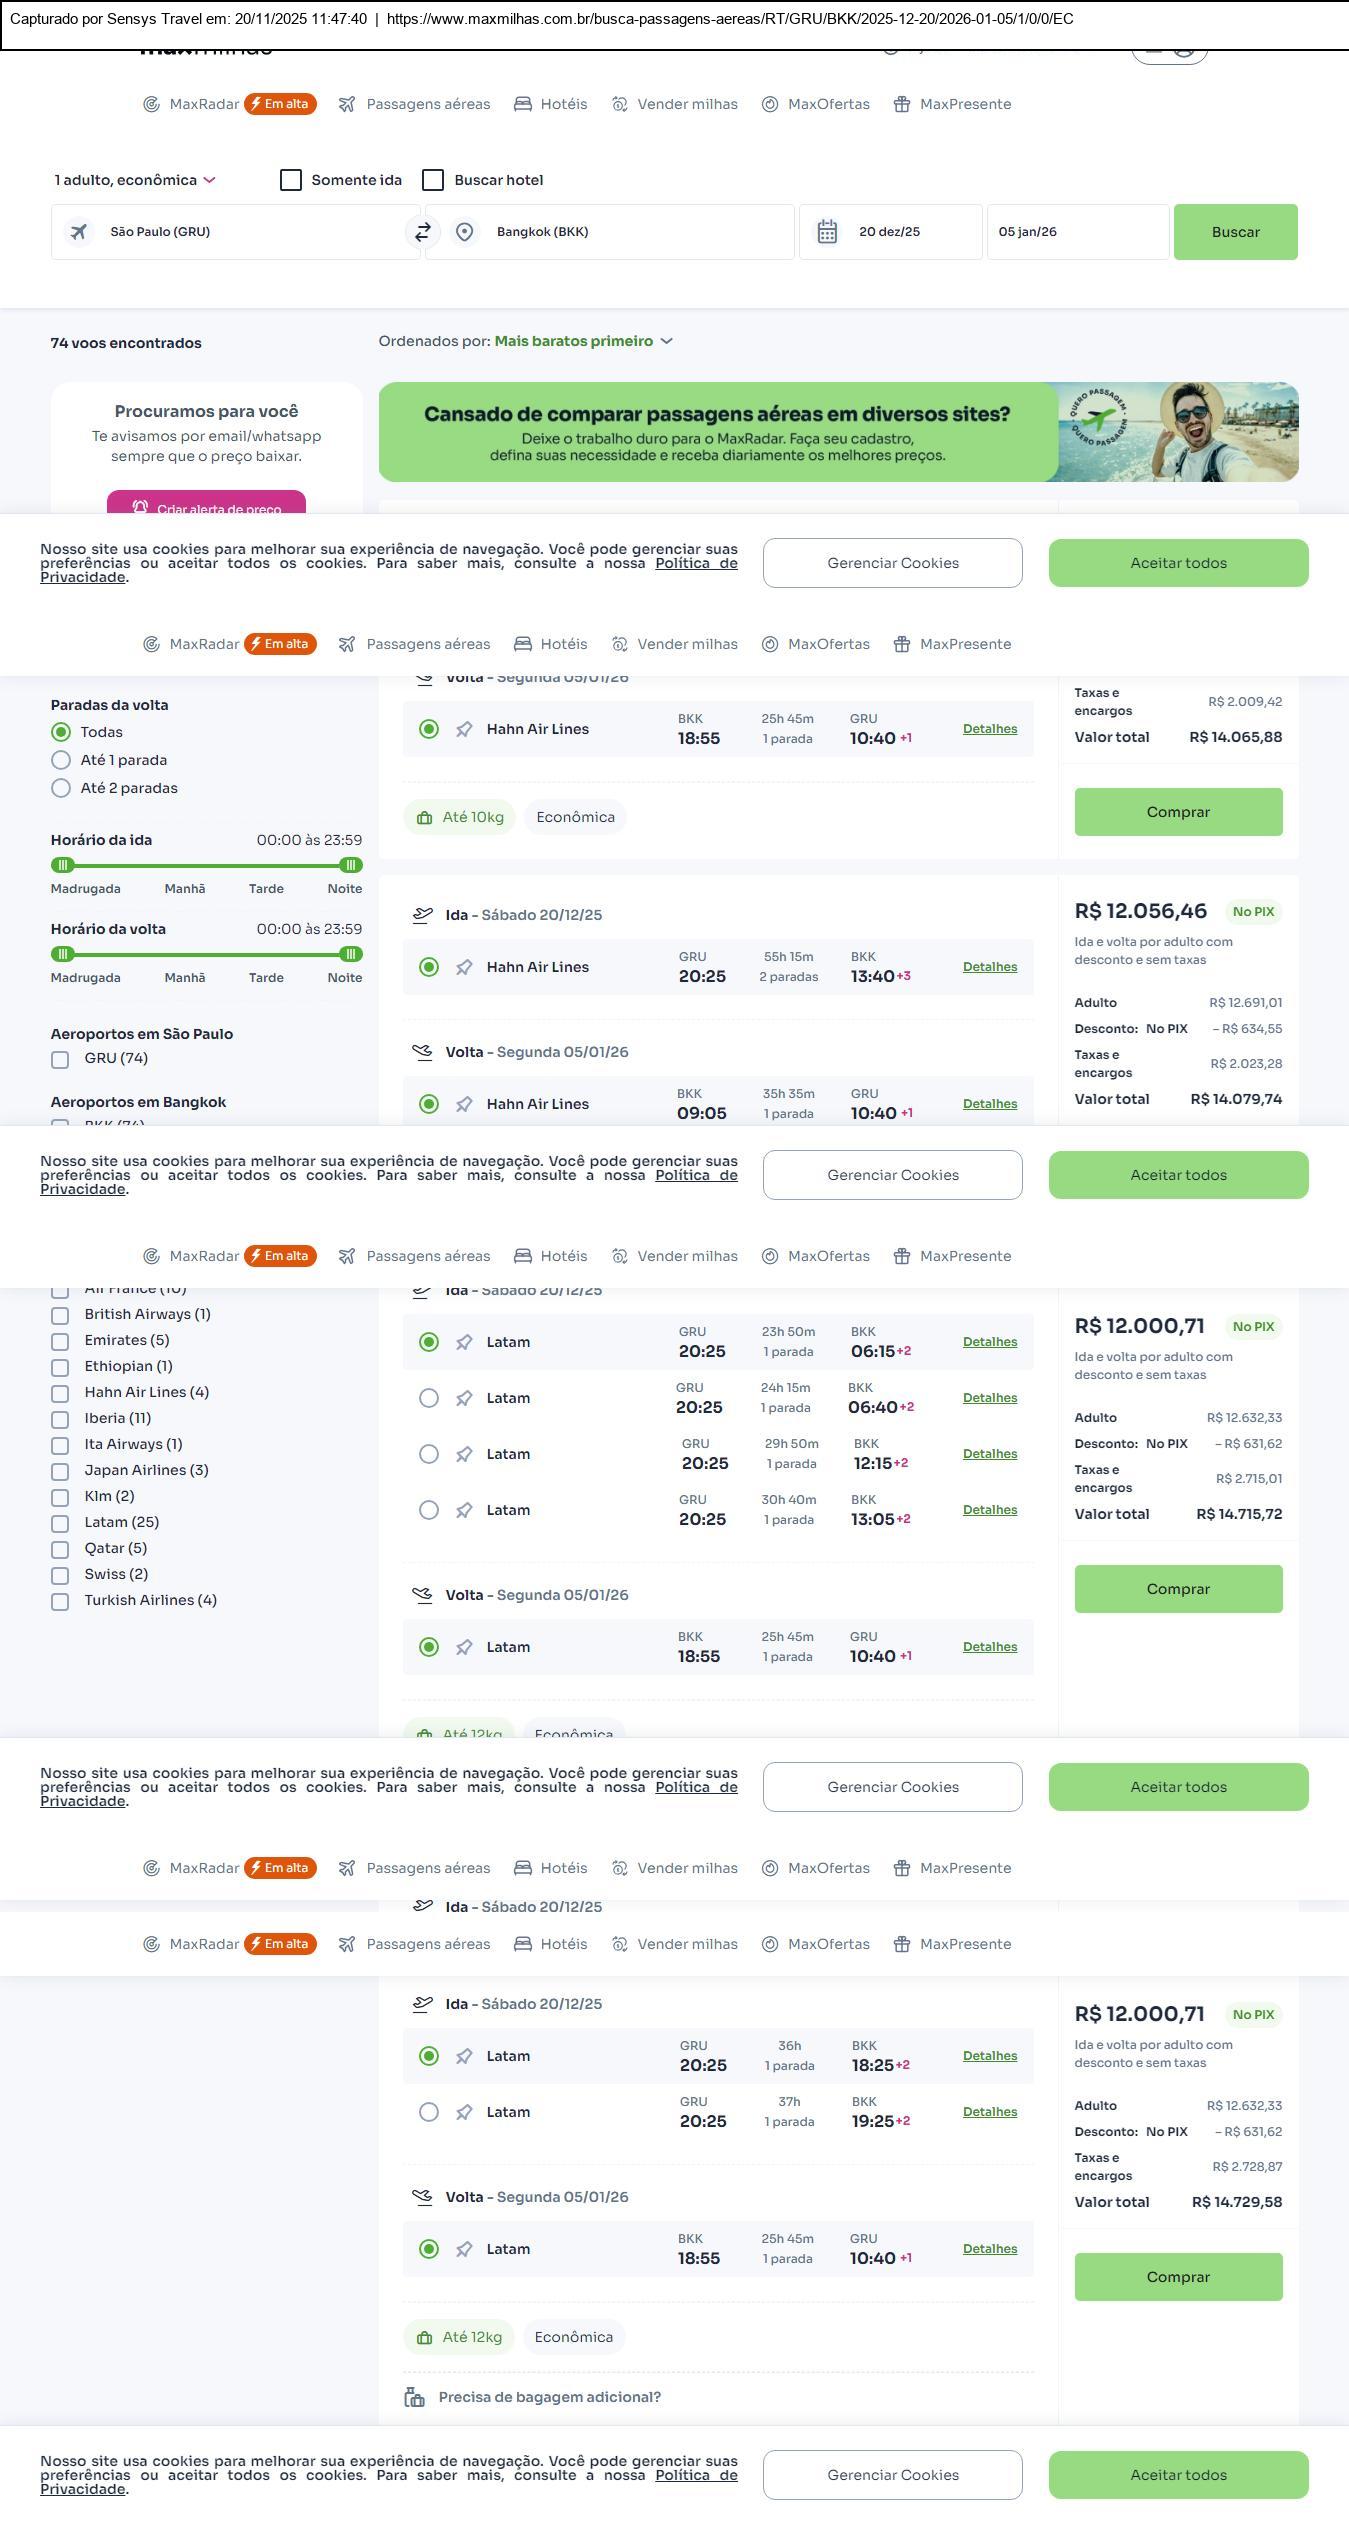Click the luggage icon beside 'Precisa de bagagem adicional?'
The height and width of the screenshot is (2524, 1349).
pos(414,2397)
